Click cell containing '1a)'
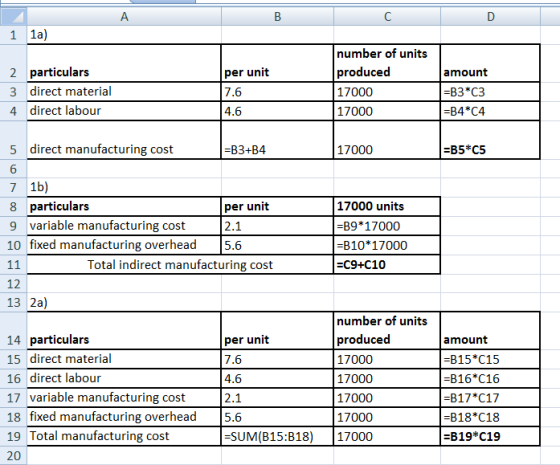This screenshot has height=465, width=560. click(x=124, y=35)
